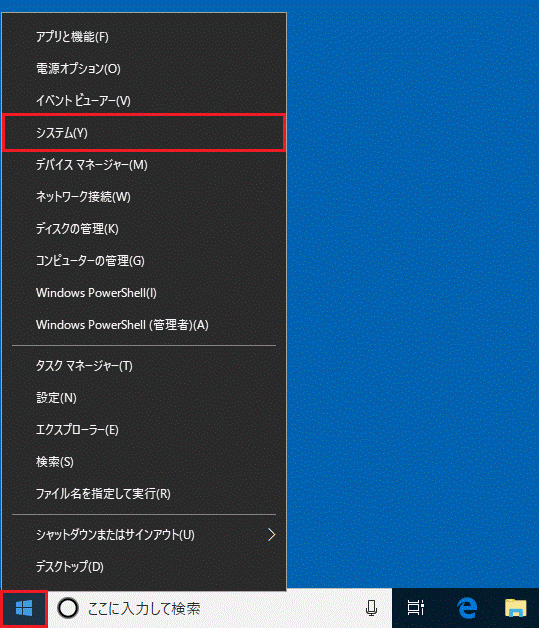Viewport: 539px width, 628px height.
Task: Select 検索(S) menu entry
Action: (144, 462)
